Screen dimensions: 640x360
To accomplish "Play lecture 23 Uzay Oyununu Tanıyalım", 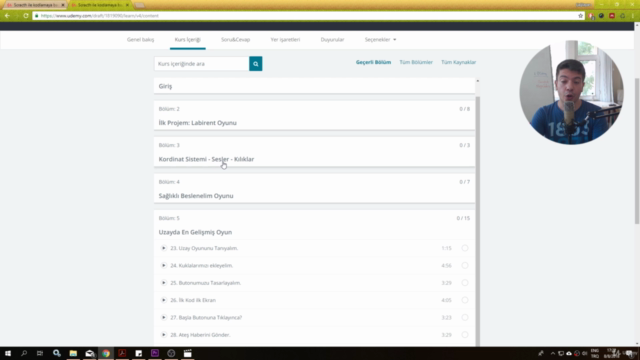I will point(164,248).
